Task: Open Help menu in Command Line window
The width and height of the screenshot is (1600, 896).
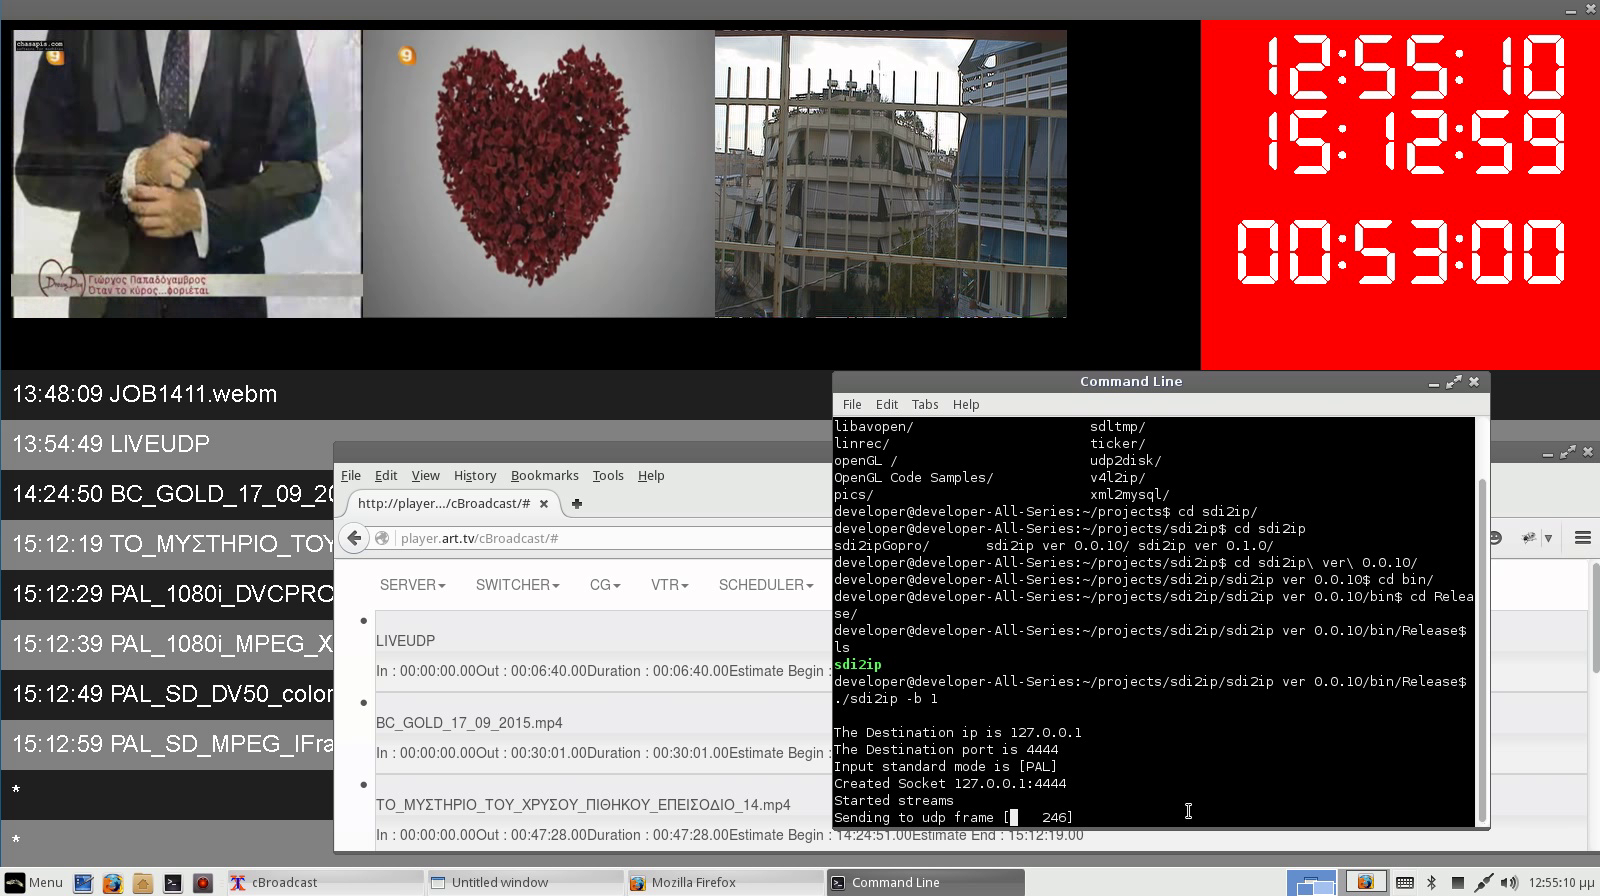Action: point(966,404)
